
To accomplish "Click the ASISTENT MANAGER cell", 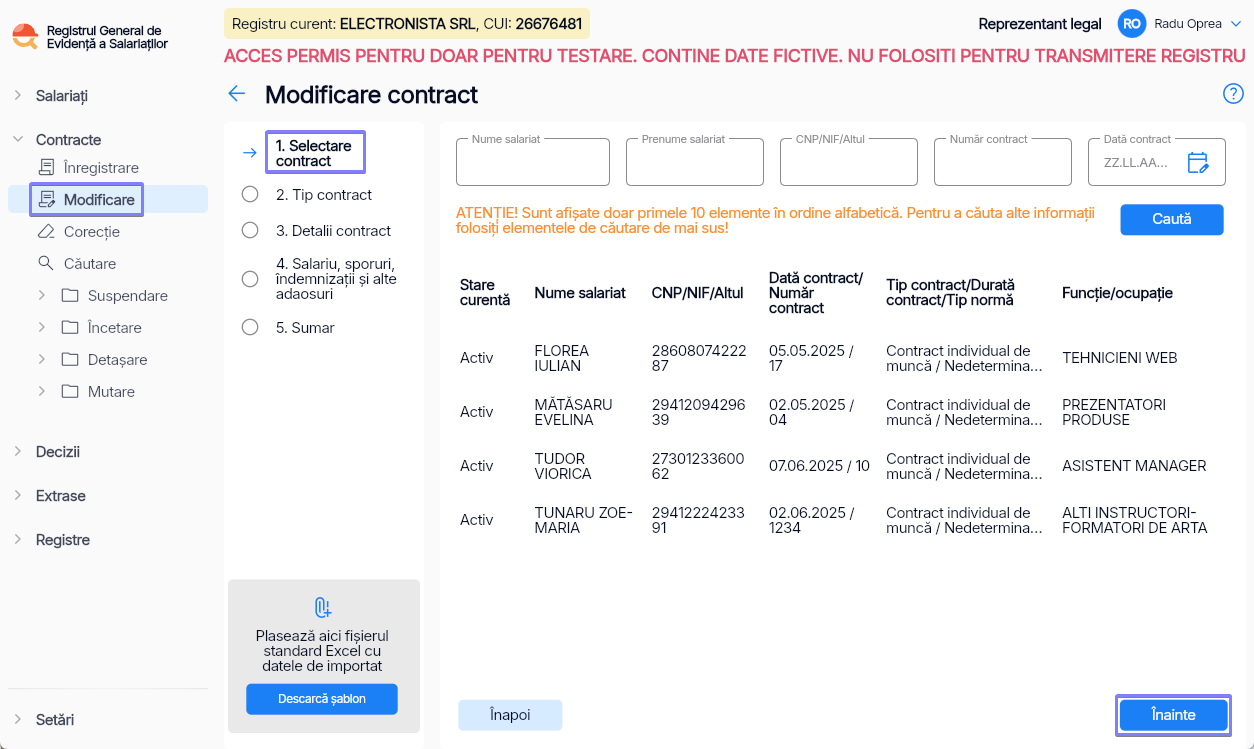I will (x=1134, y=466).
